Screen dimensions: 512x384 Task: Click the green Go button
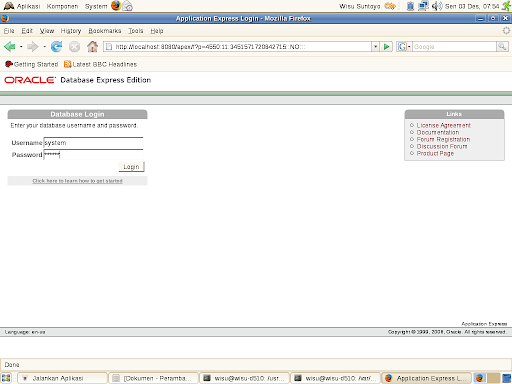(387, 47)
